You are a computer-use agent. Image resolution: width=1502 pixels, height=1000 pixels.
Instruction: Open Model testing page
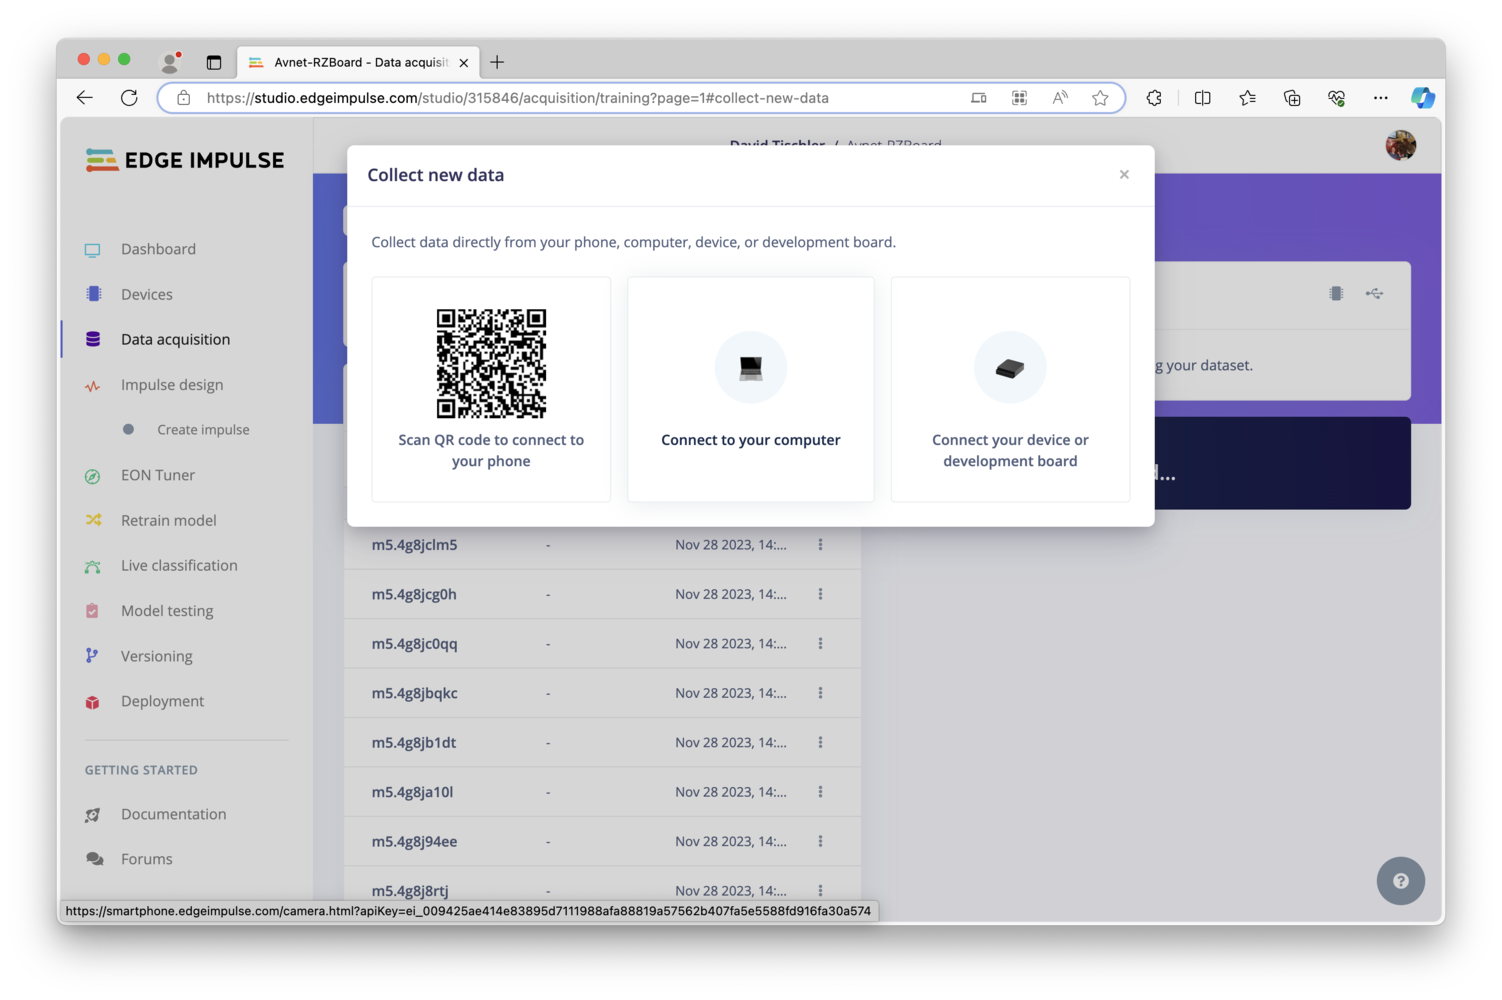pyautogui.click(x=167, y=611)
